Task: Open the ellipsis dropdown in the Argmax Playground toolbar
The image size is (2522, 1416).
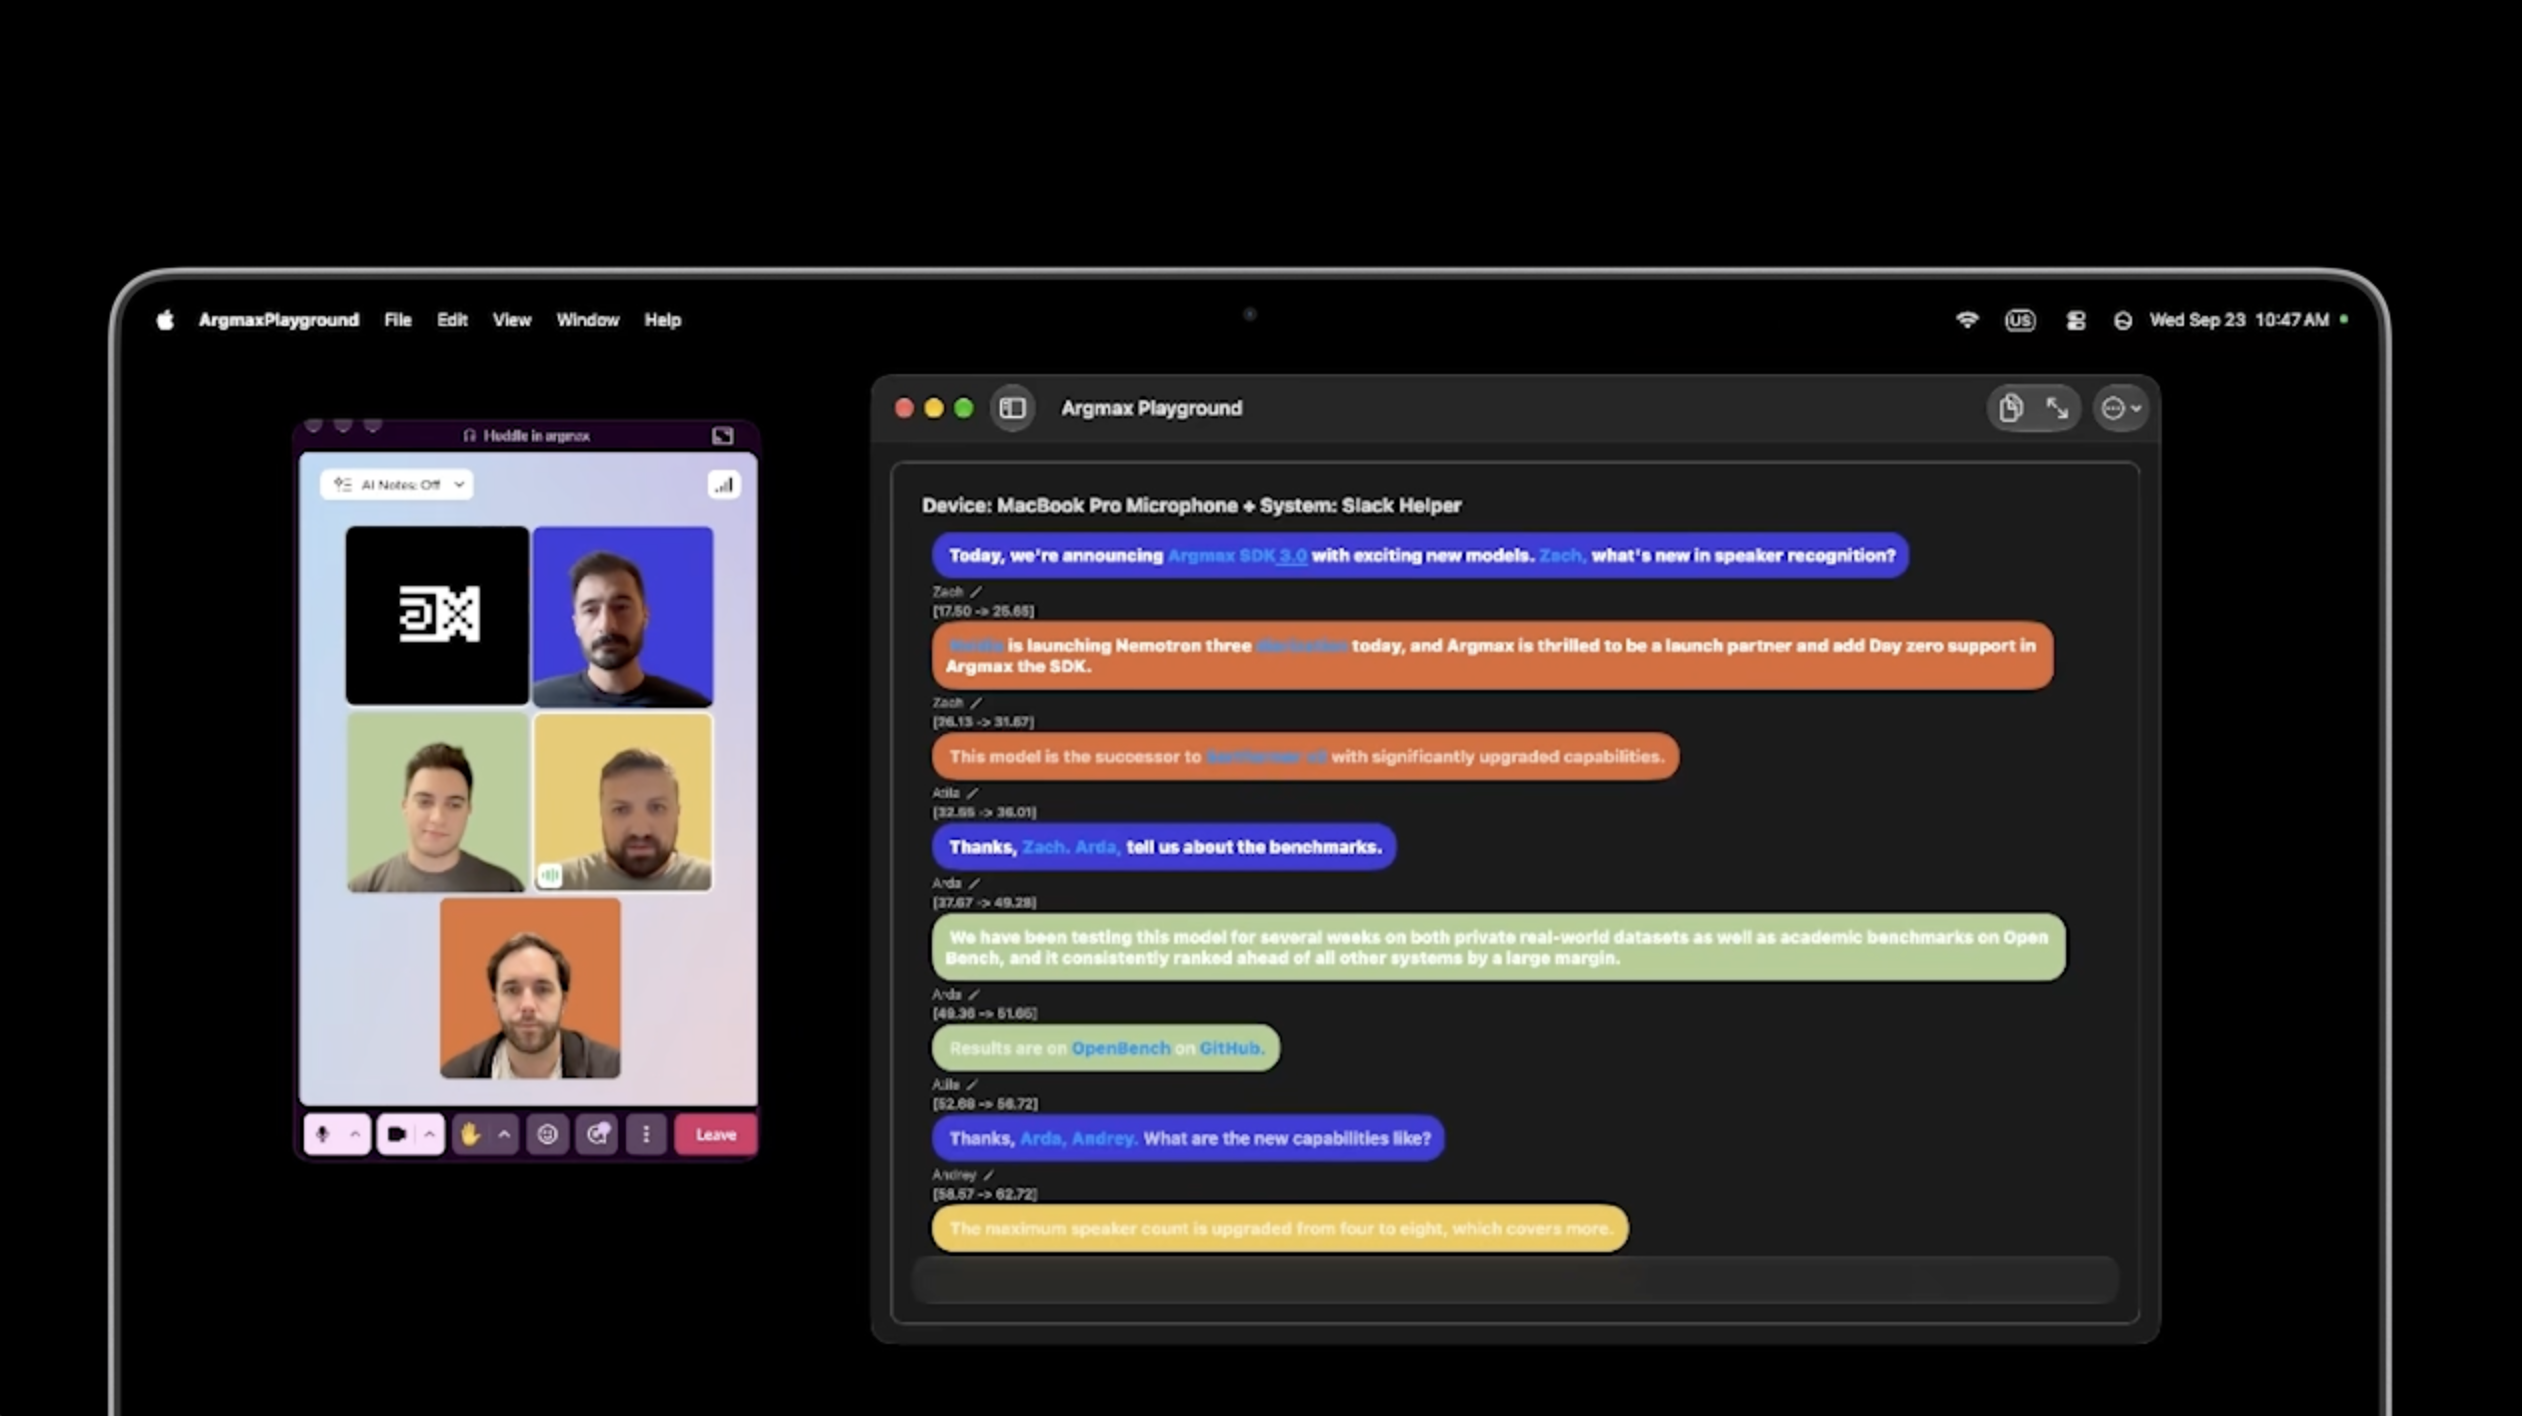Action: 2120,408
